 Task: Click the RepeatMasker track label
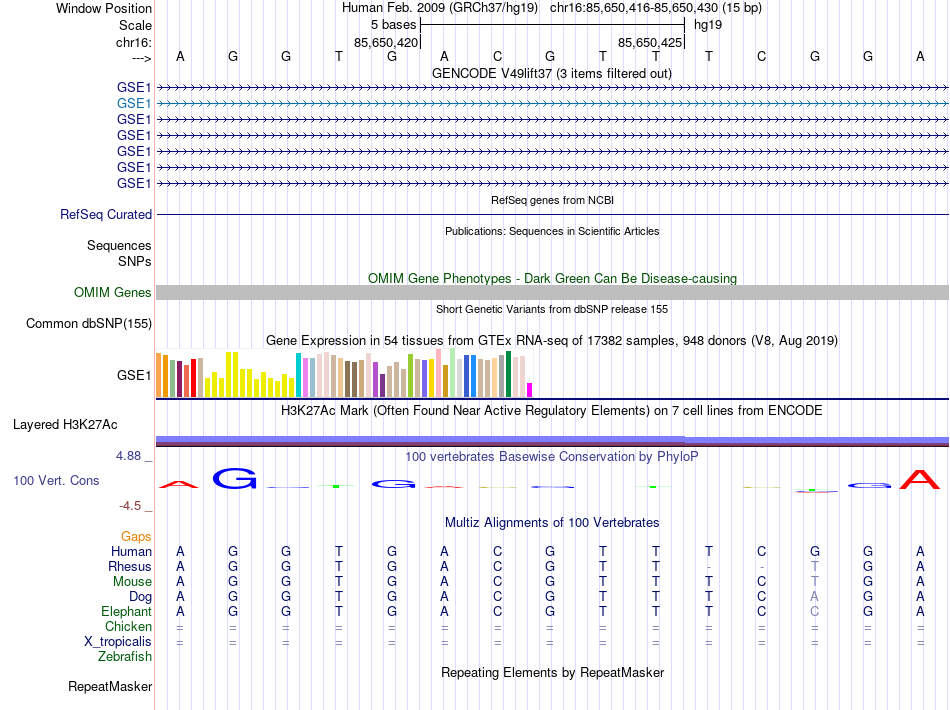[110, 686]
